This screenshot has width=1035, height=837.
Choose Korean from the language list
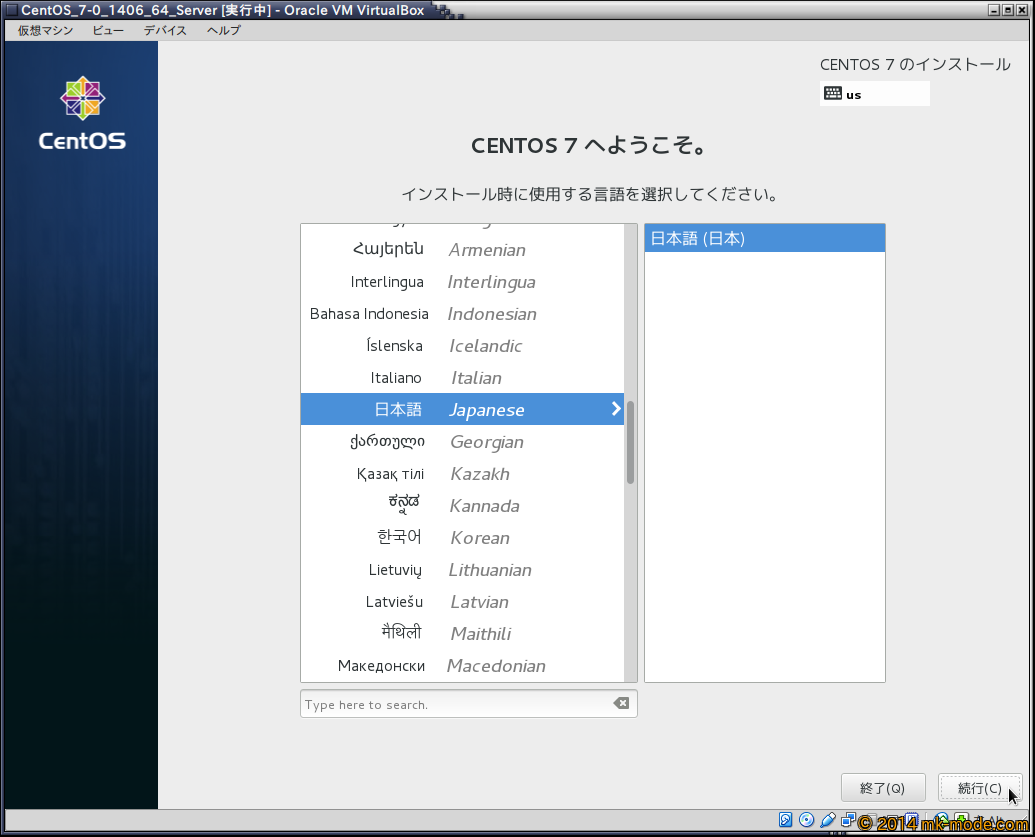461,538
